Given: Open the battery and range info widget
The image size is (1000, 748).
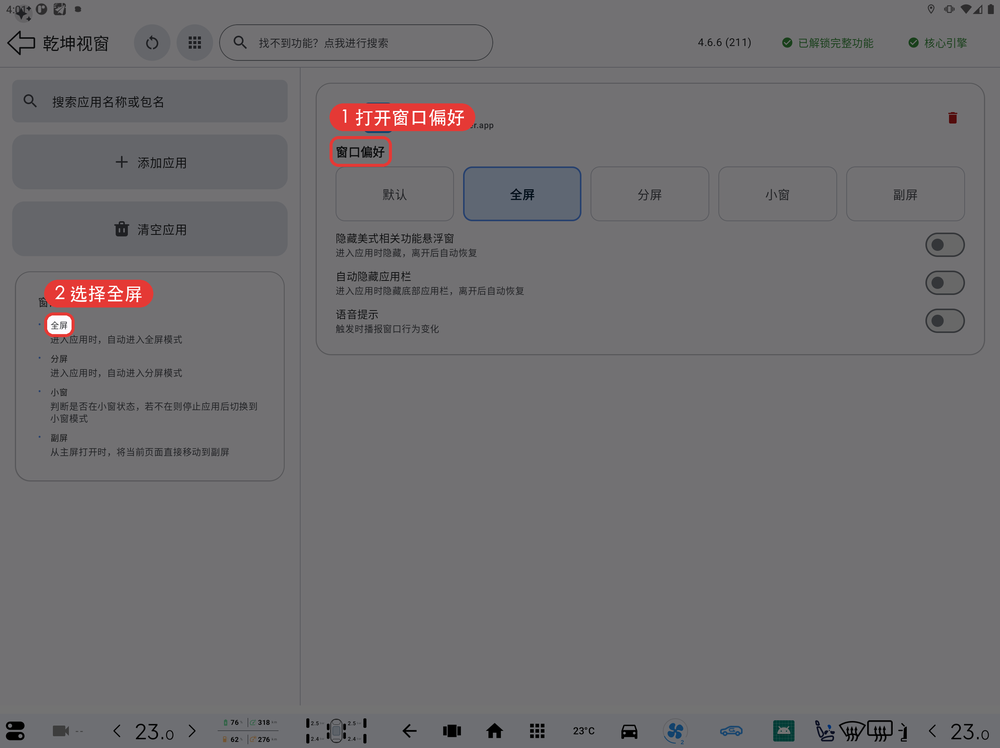Looking at the screenshot, I should point(249,731).
